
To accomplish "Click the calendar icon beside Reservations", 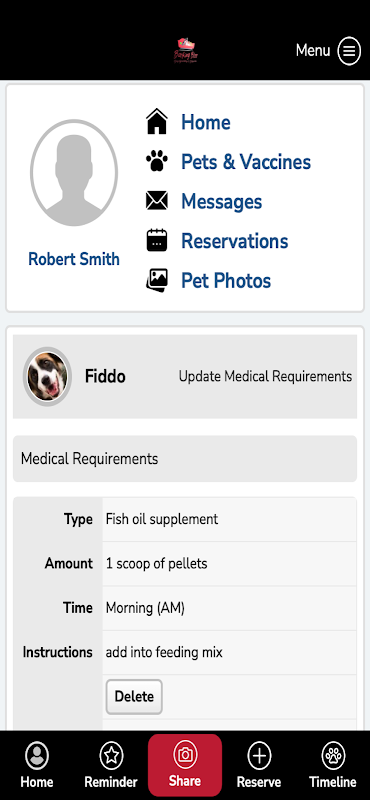I will click(157, 240).
